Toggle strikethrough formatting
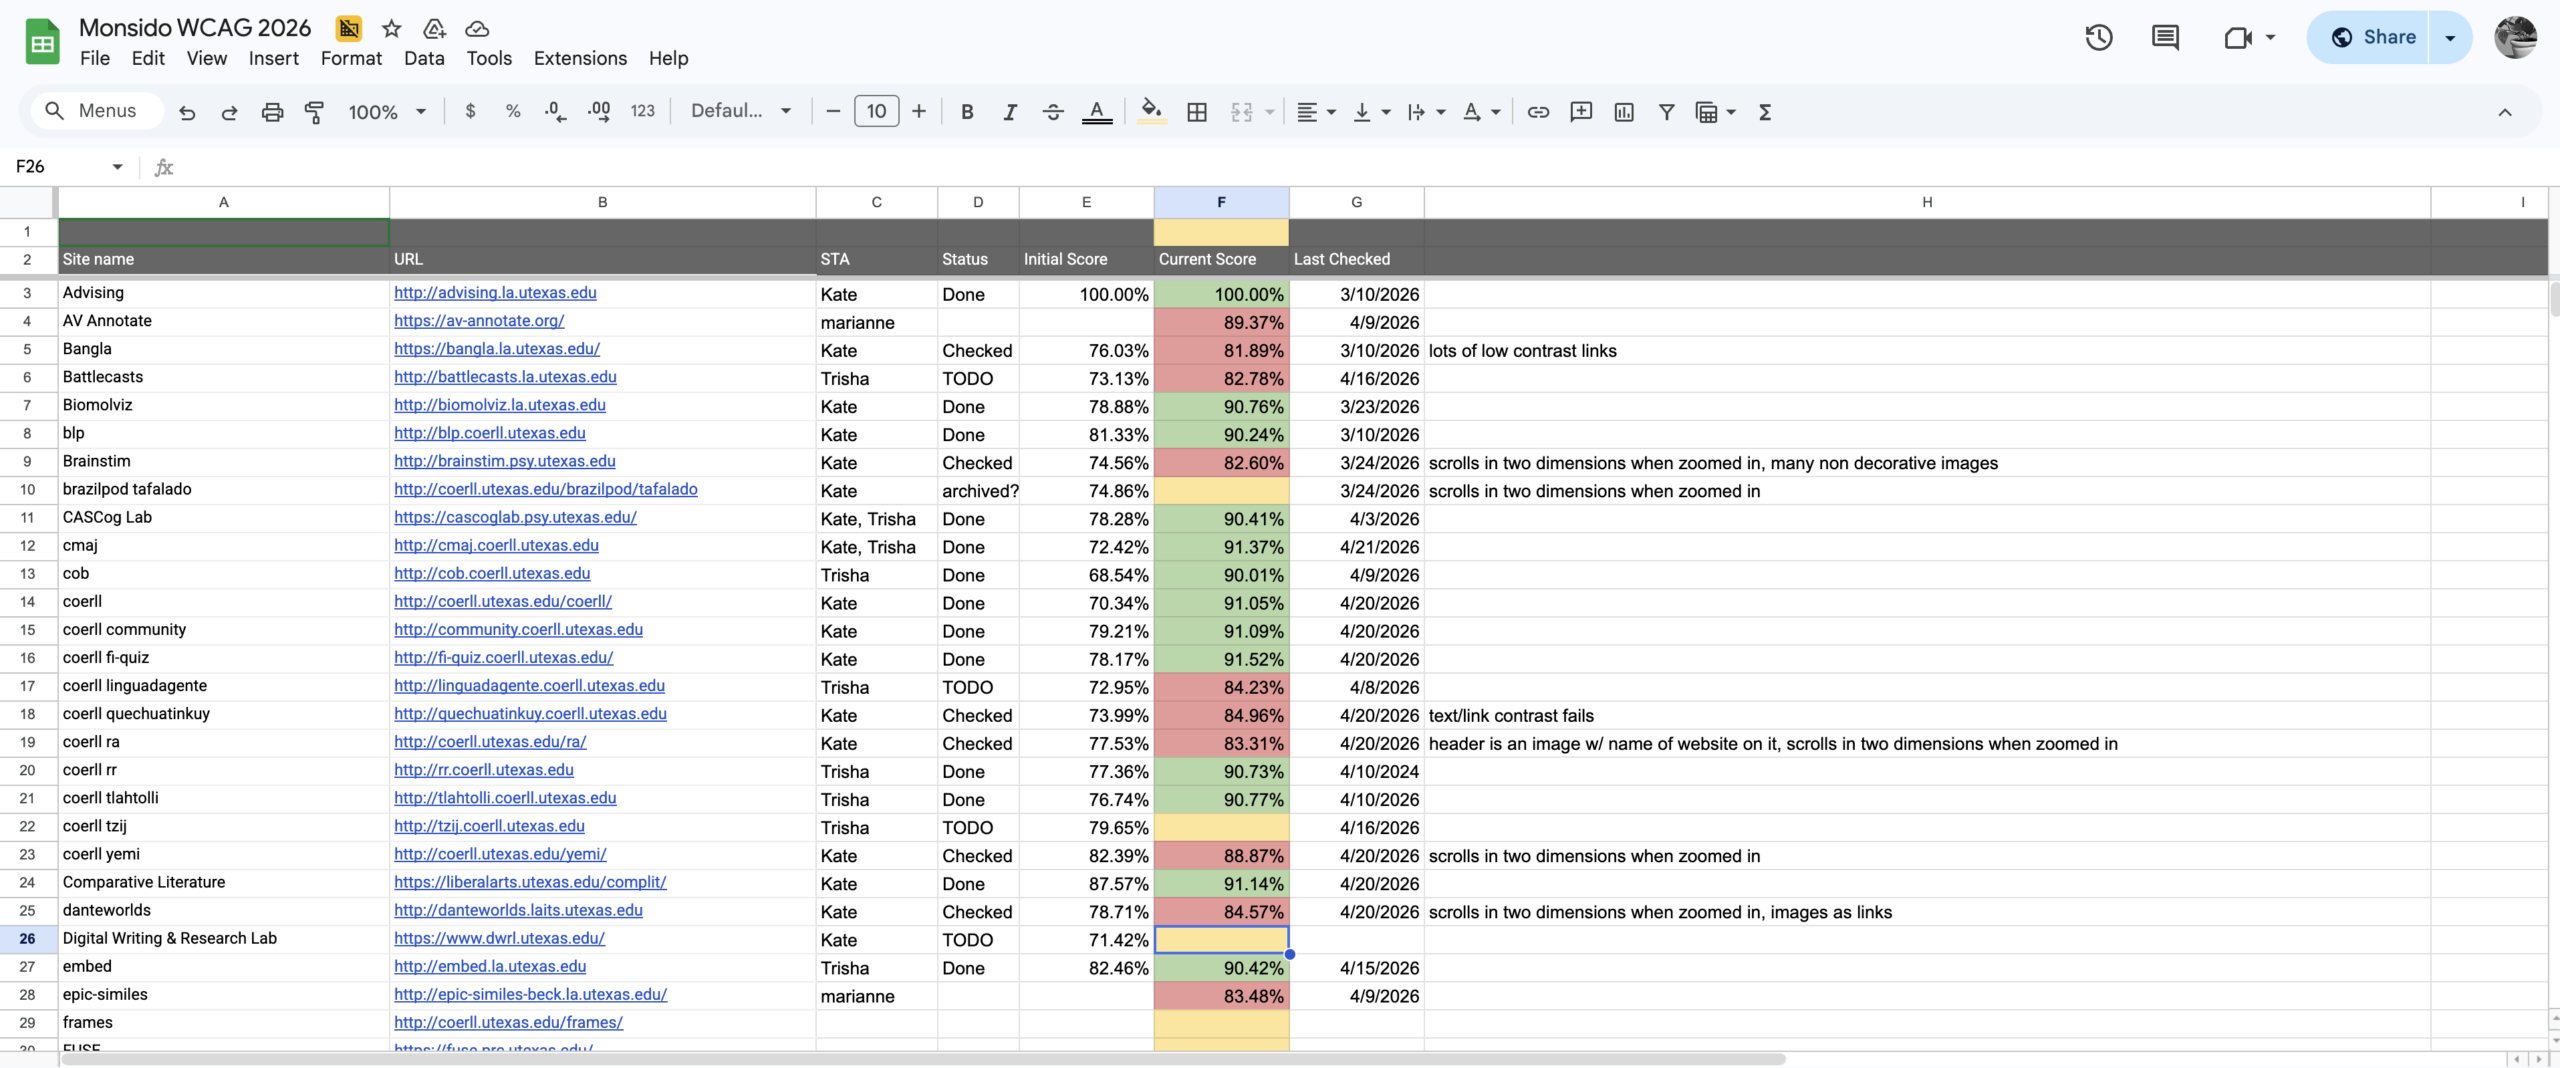Image resolution: width=2560 pixels, height=1068 pixels. pos(1053,112)
